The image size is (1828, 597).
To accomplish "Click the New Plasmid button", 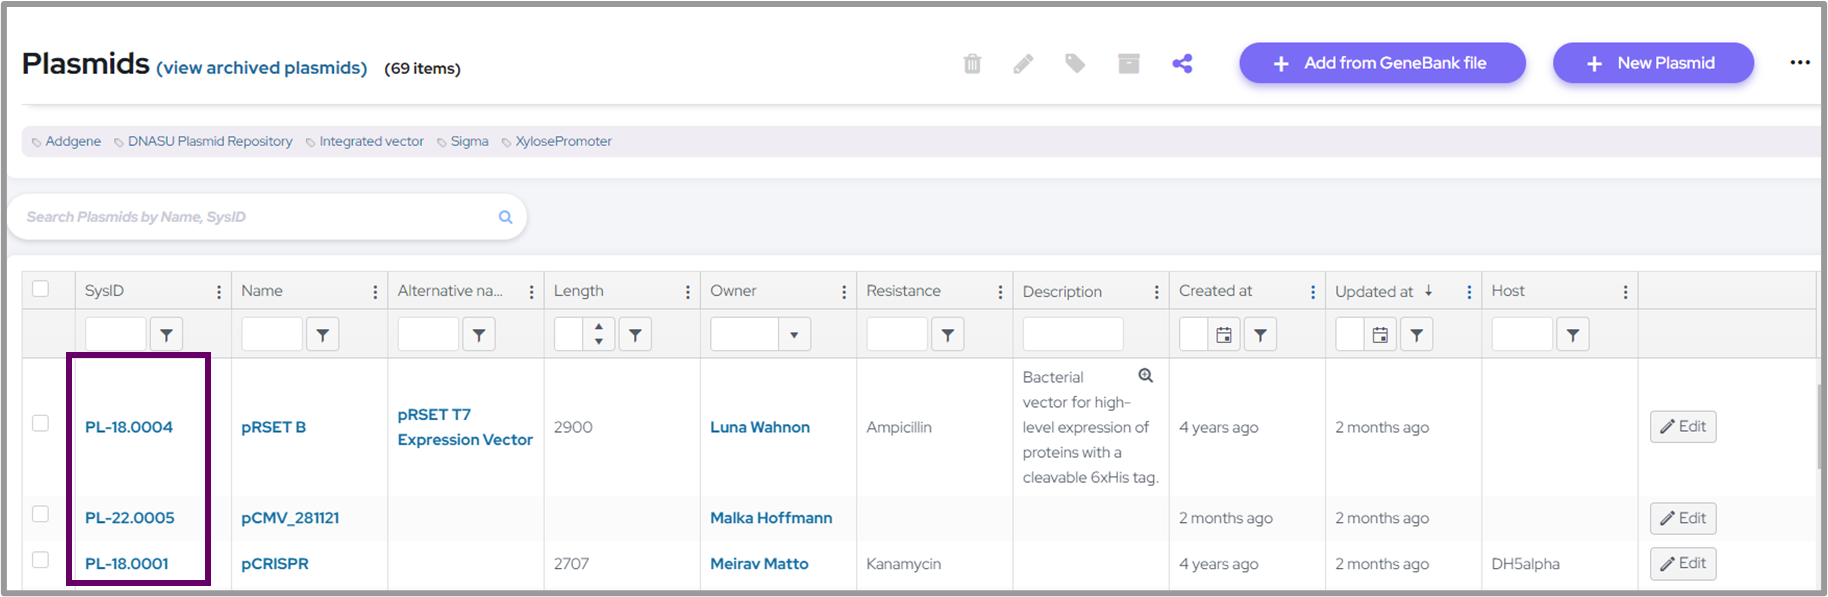I will (x=1652, y=63).
